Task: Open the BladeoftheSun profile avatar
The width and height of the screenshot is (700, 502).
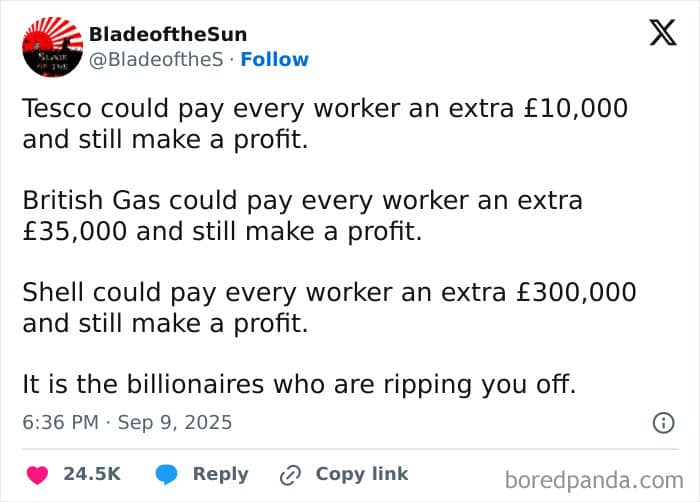Action: (53, 47)
